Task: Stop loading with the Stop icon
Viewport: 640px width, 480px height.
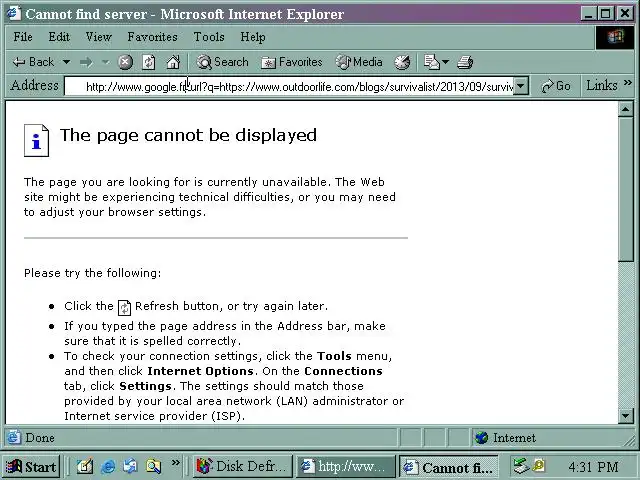Action: [x=125, y=62]
